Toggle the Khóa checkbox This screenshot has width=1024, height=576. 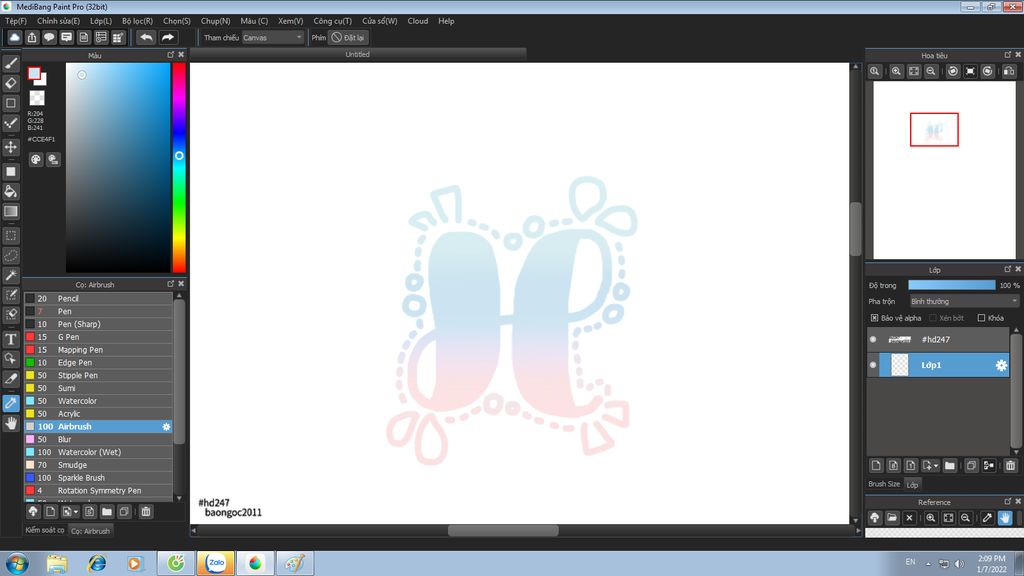coord(981,318)
